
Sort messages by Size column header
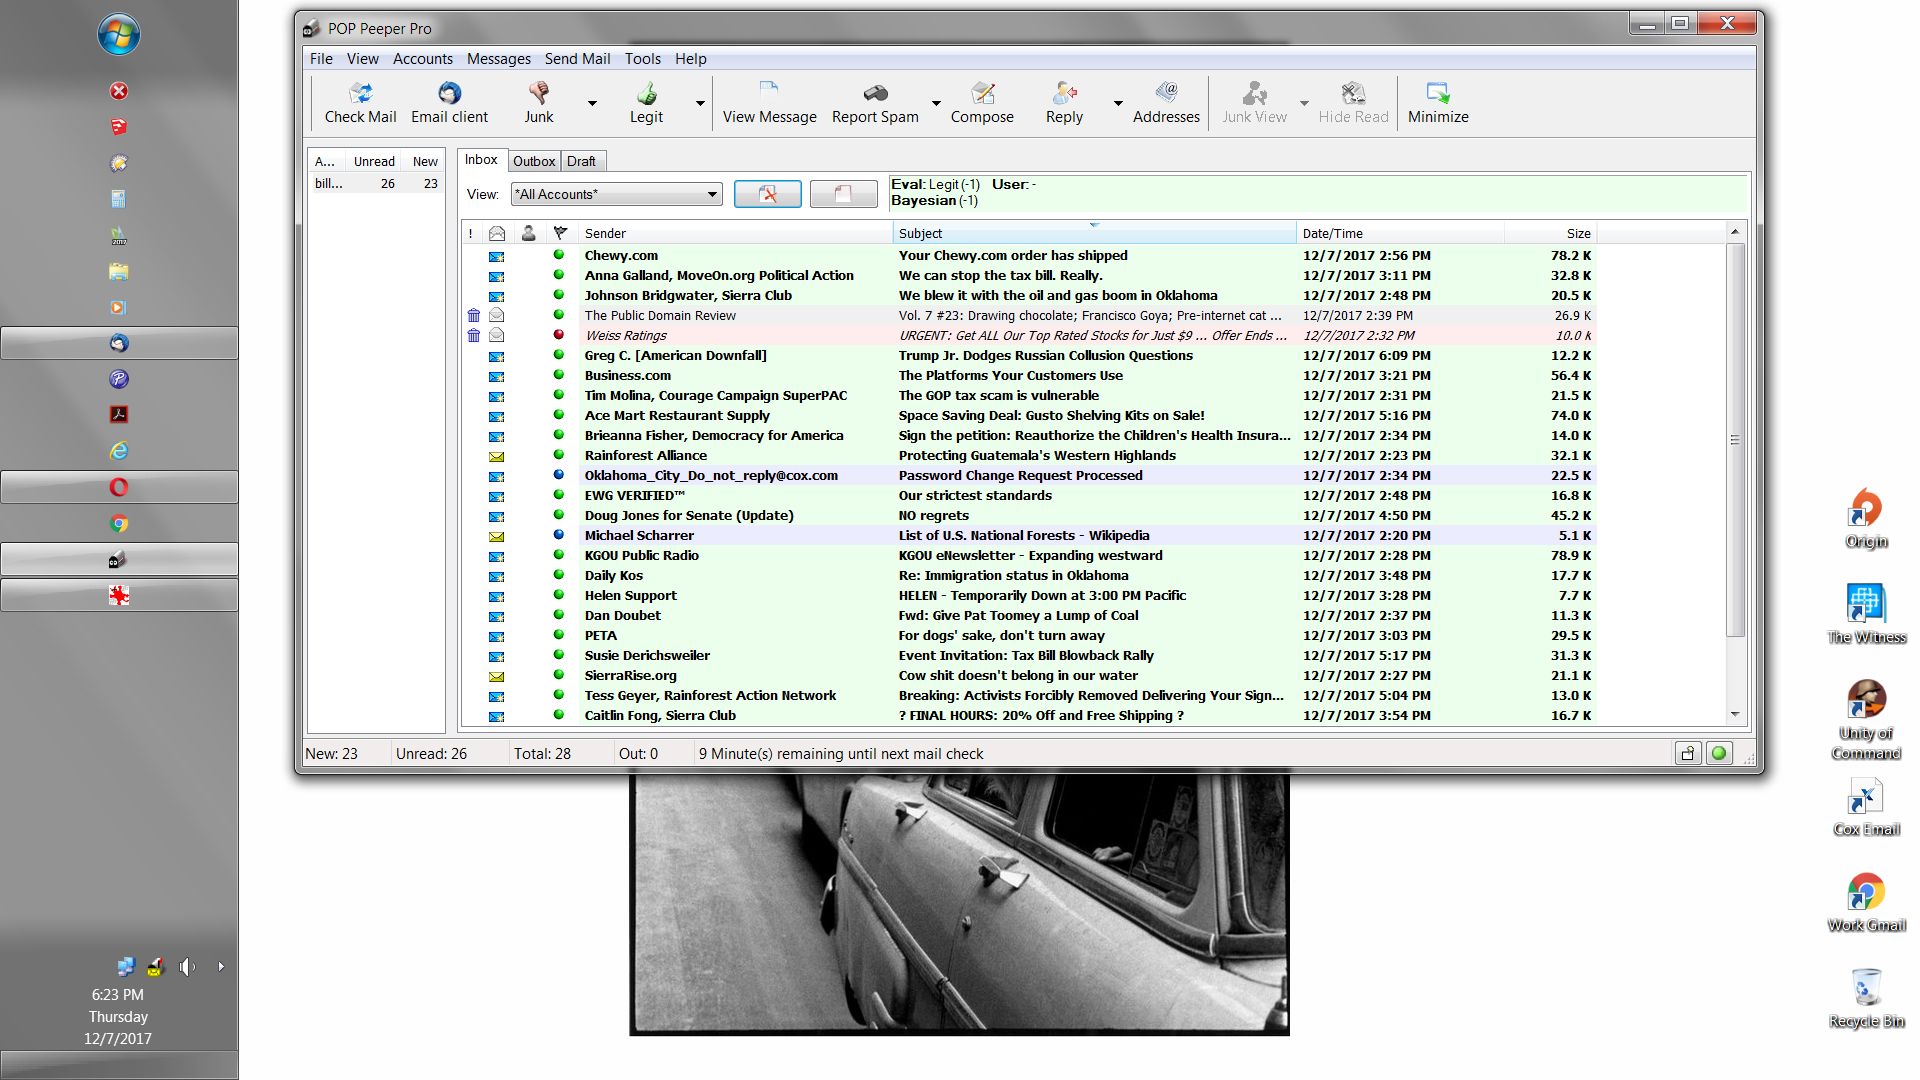click(1550, 233)
